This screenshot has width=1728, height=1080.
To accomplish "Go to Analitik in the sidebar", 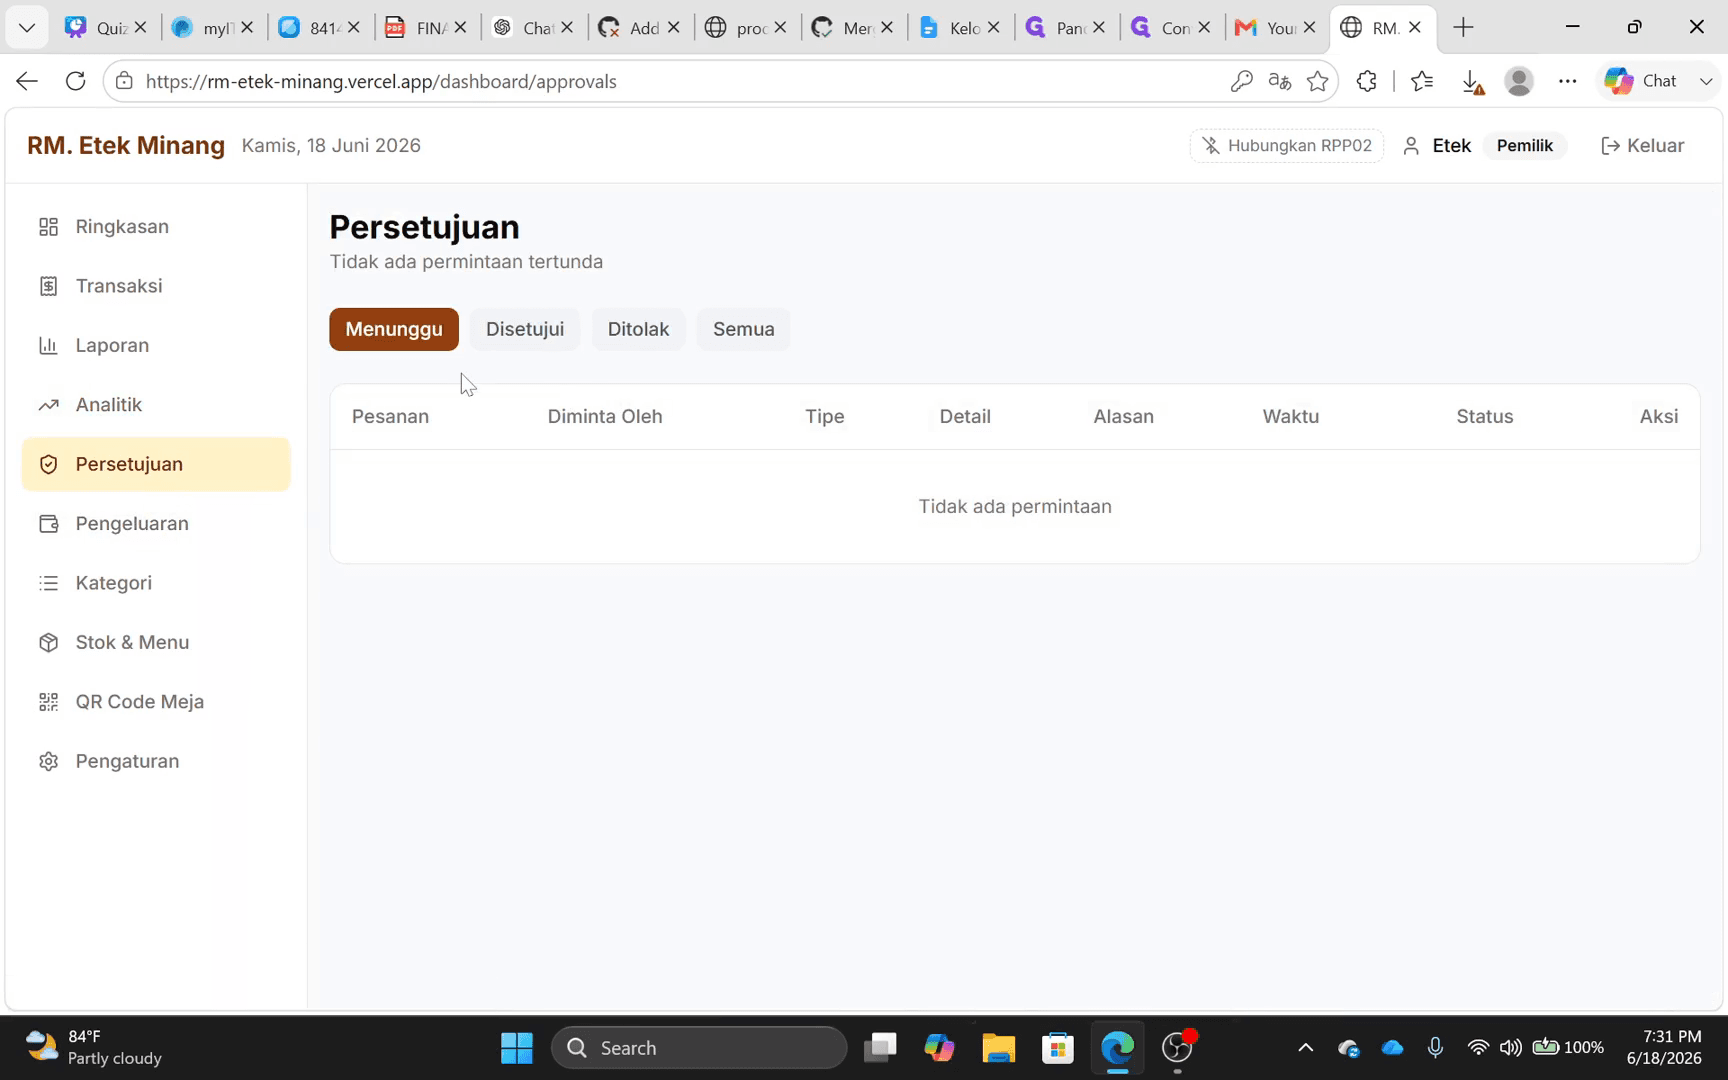I will pos(156,405).
